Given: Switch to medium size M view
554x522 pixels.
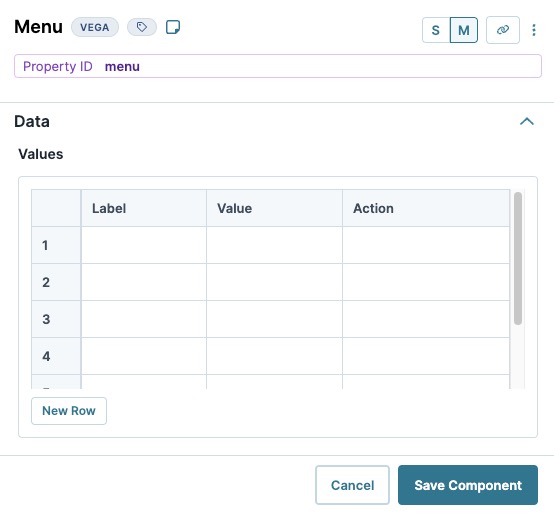Looking at the screenshot, I should (464, 30).
